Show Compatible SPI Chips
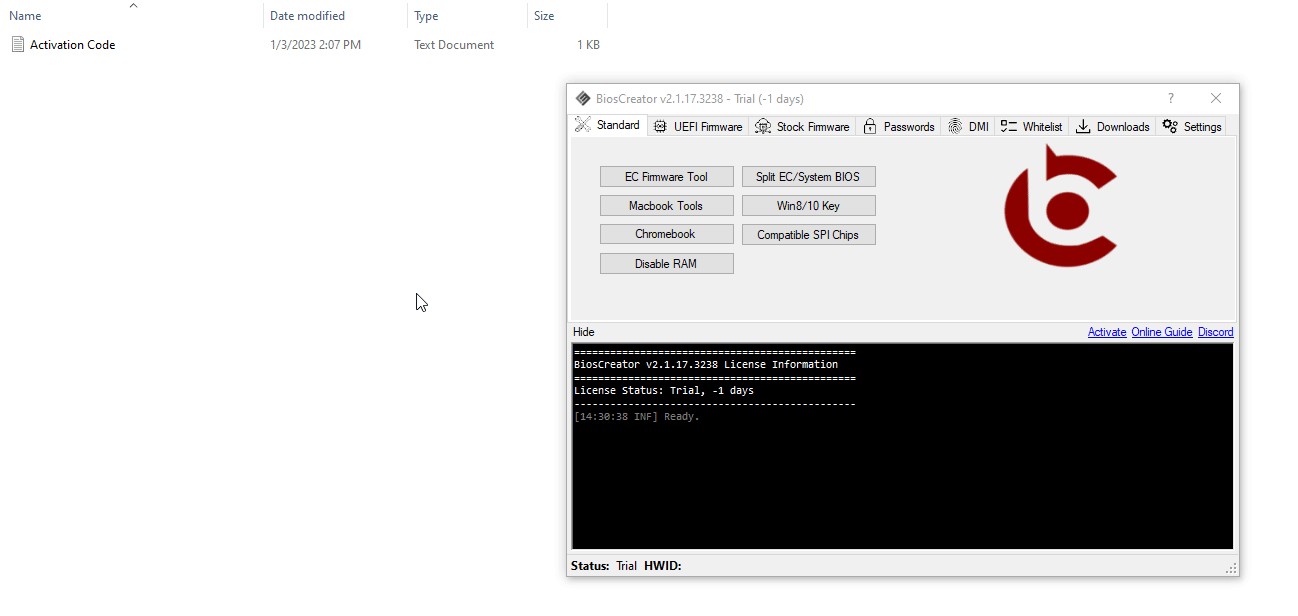 pos(808,235)
